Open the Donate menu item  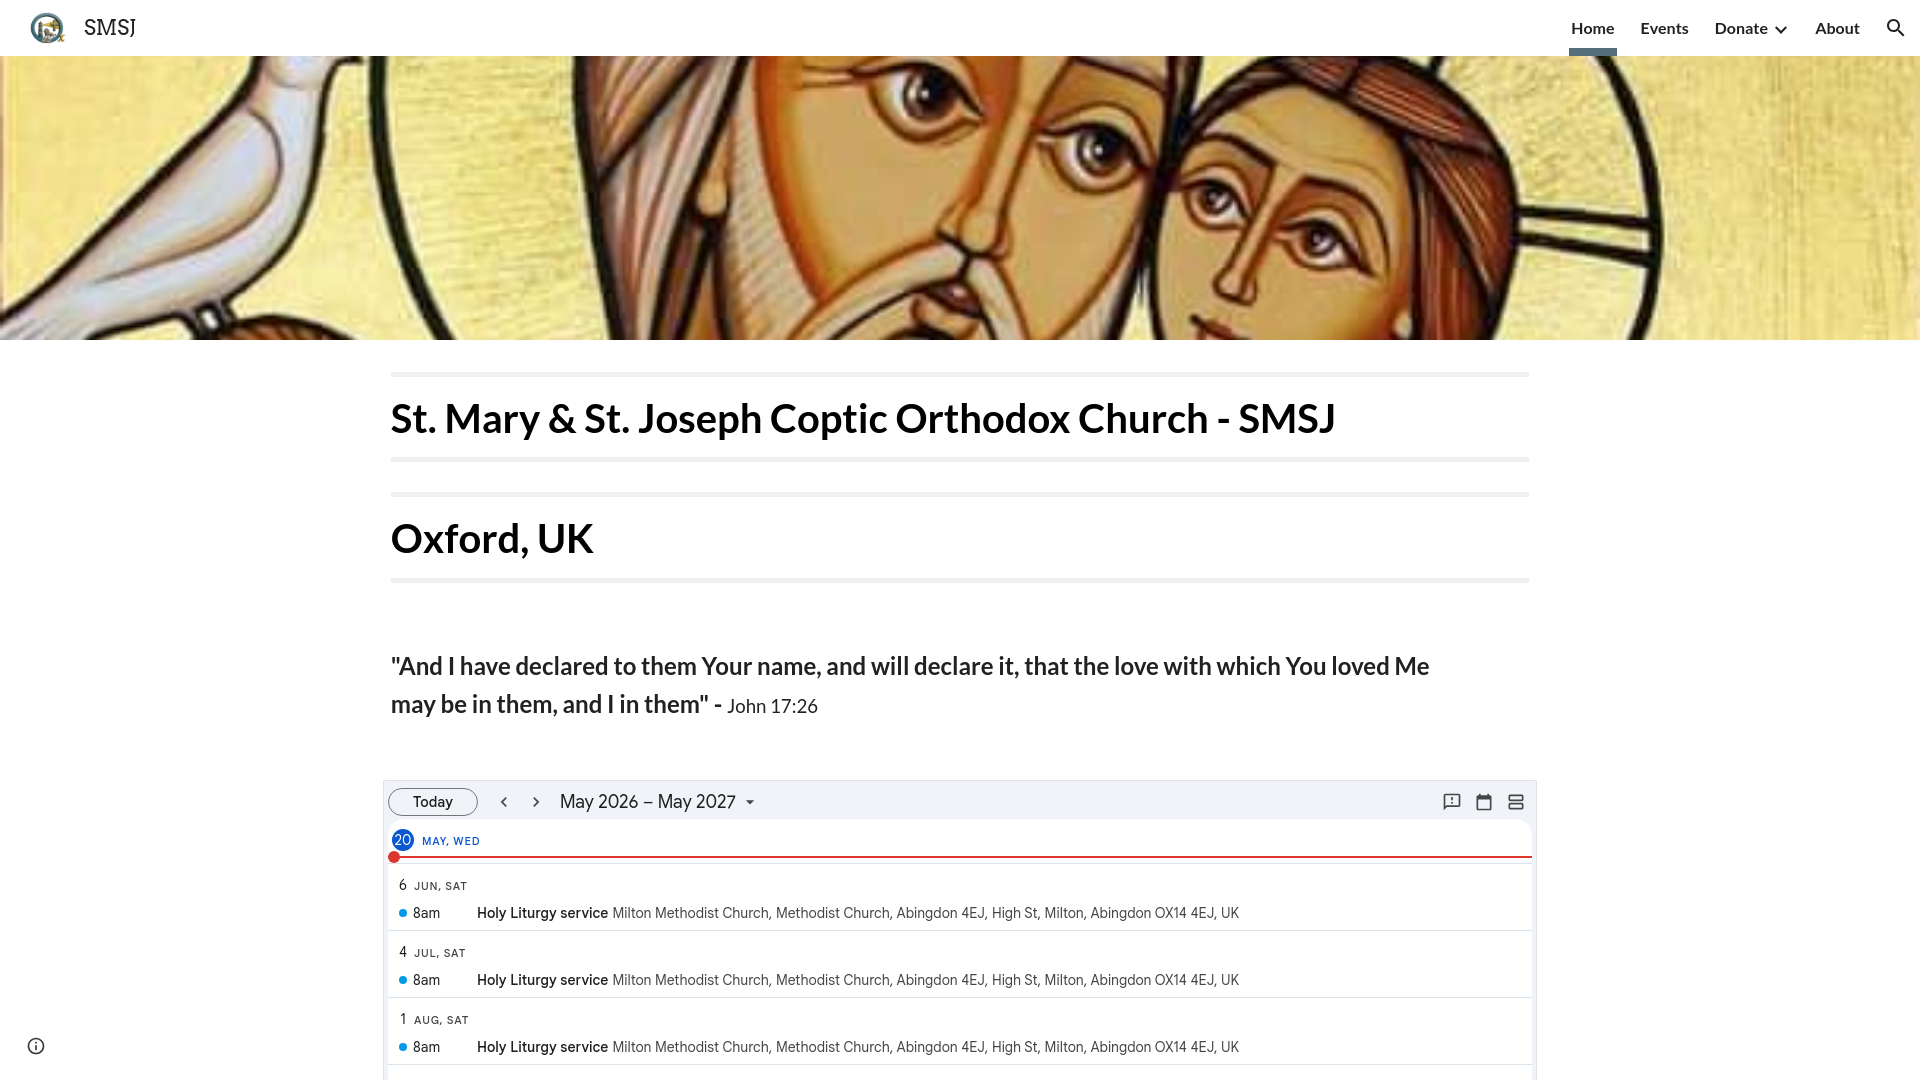click(x=1741, y=28)
